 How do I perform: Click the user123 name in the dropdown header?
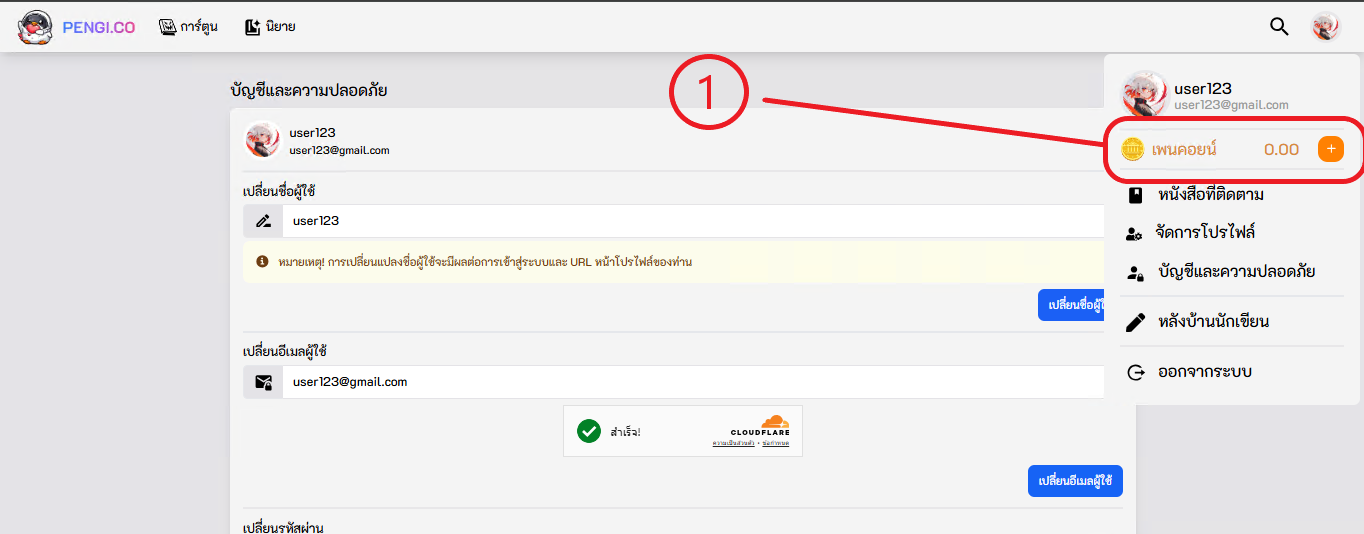coord(1203,89)
